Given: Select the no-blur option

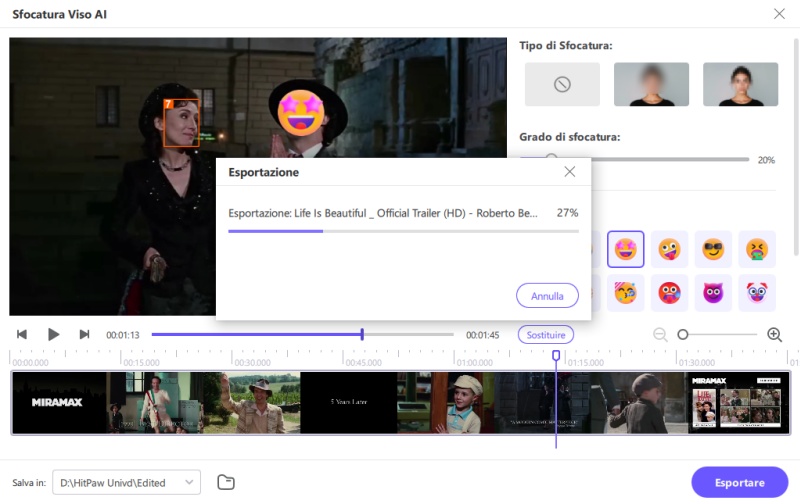Looking at the screenshot, I should point(562,85).
